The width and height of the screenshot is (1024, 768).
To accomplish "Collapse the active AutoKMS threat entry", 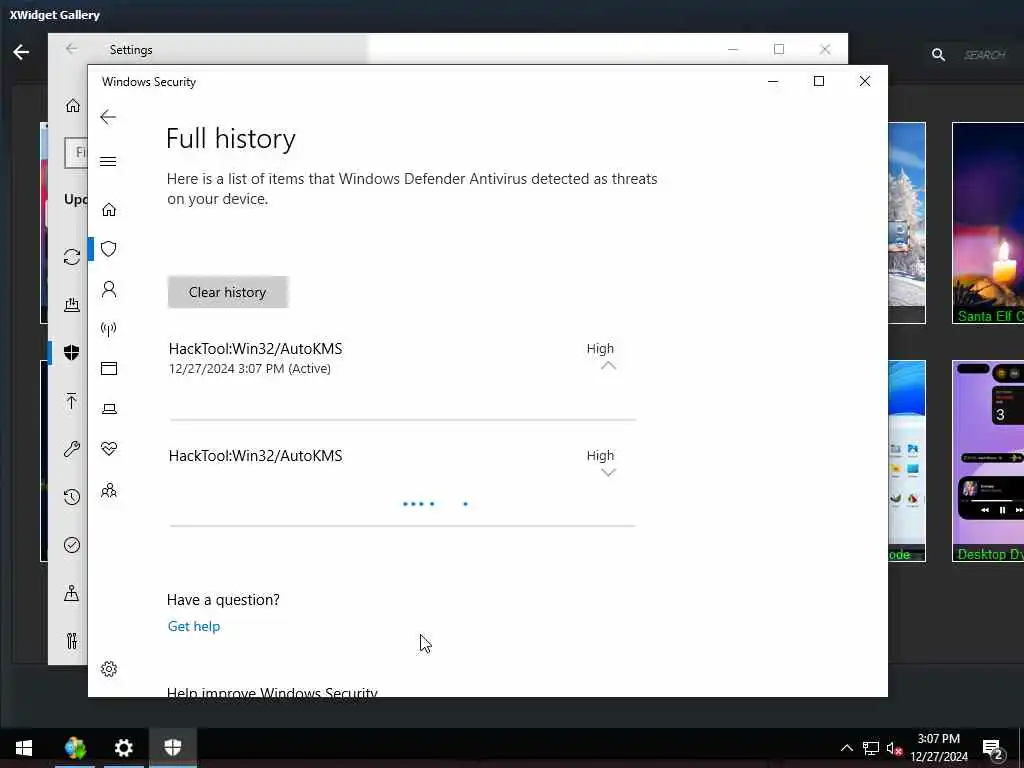I will (x=608, y=366).
